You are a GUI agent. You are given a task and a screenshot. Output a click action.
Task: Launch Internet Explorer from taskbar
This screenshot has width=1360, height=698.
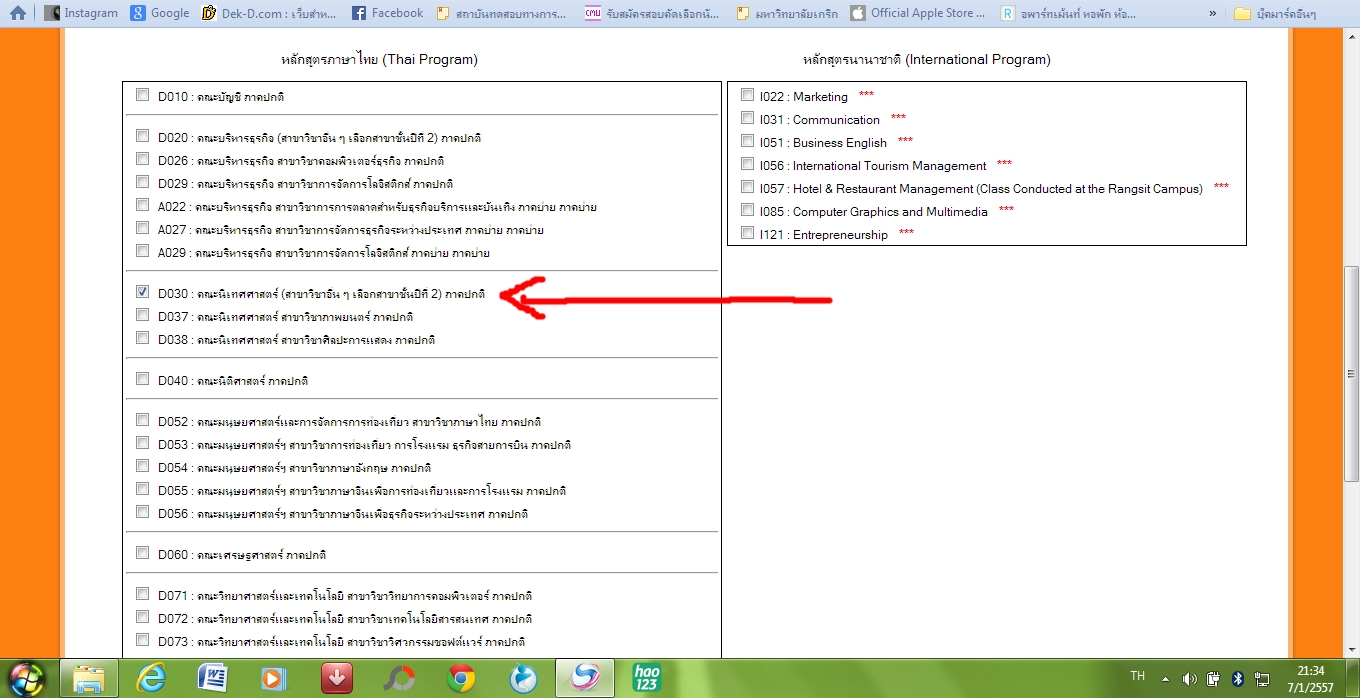[x=151, y=678]
